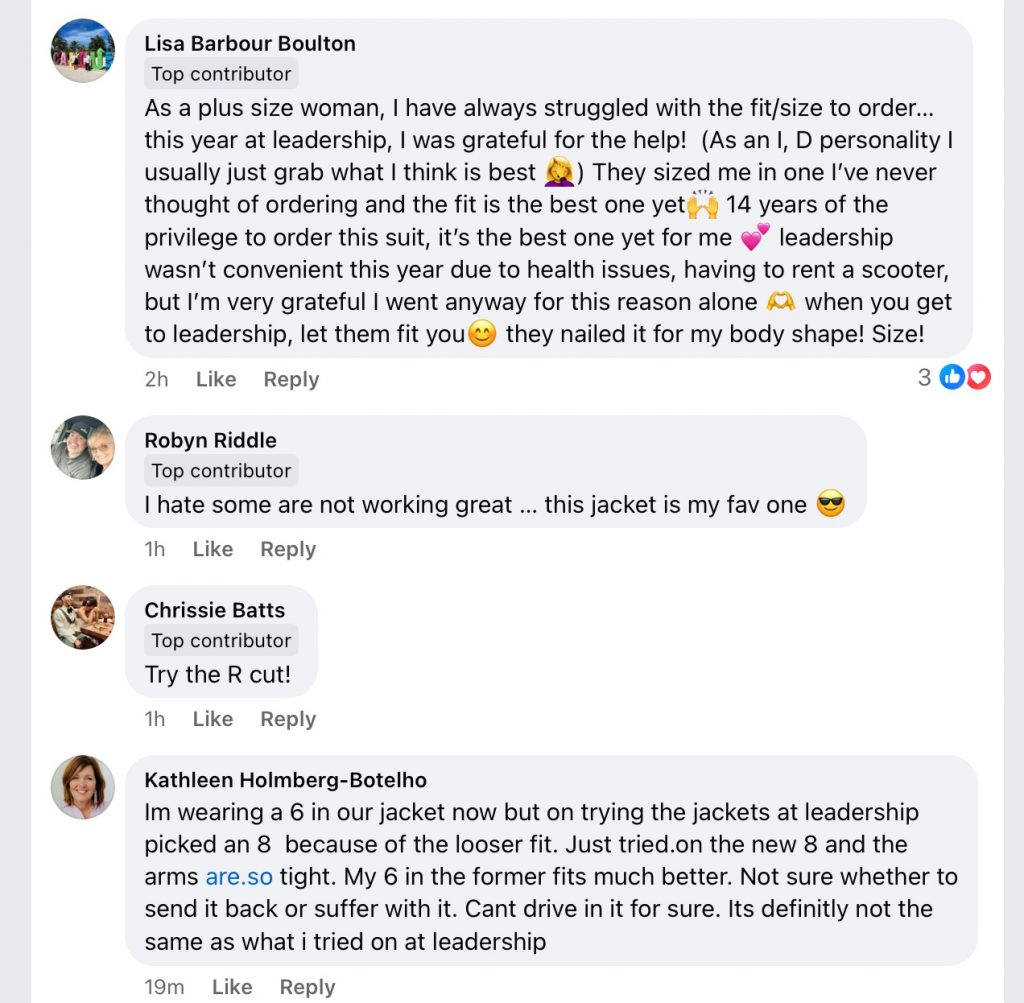Like Kathleen Holmberg-Botelho's comment
This screenshot has height=1003, width=1024.
pyautogui.click(x=231, y=987)
